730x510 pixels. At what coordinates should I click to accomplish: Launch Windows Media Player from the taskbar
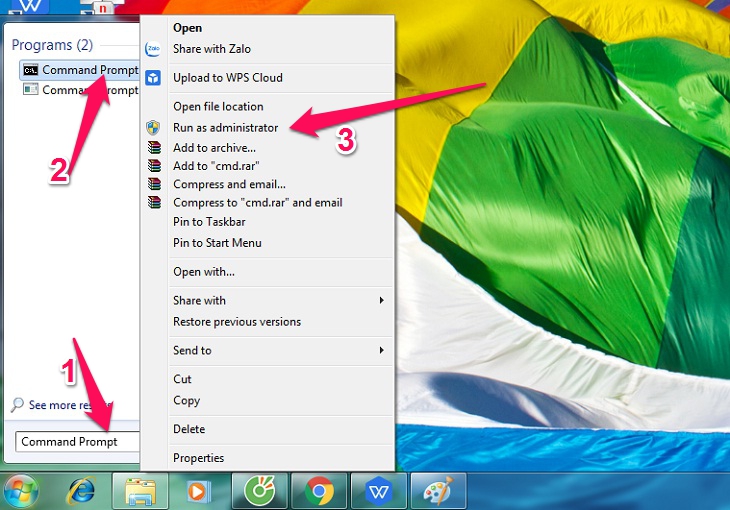[199, 491]
